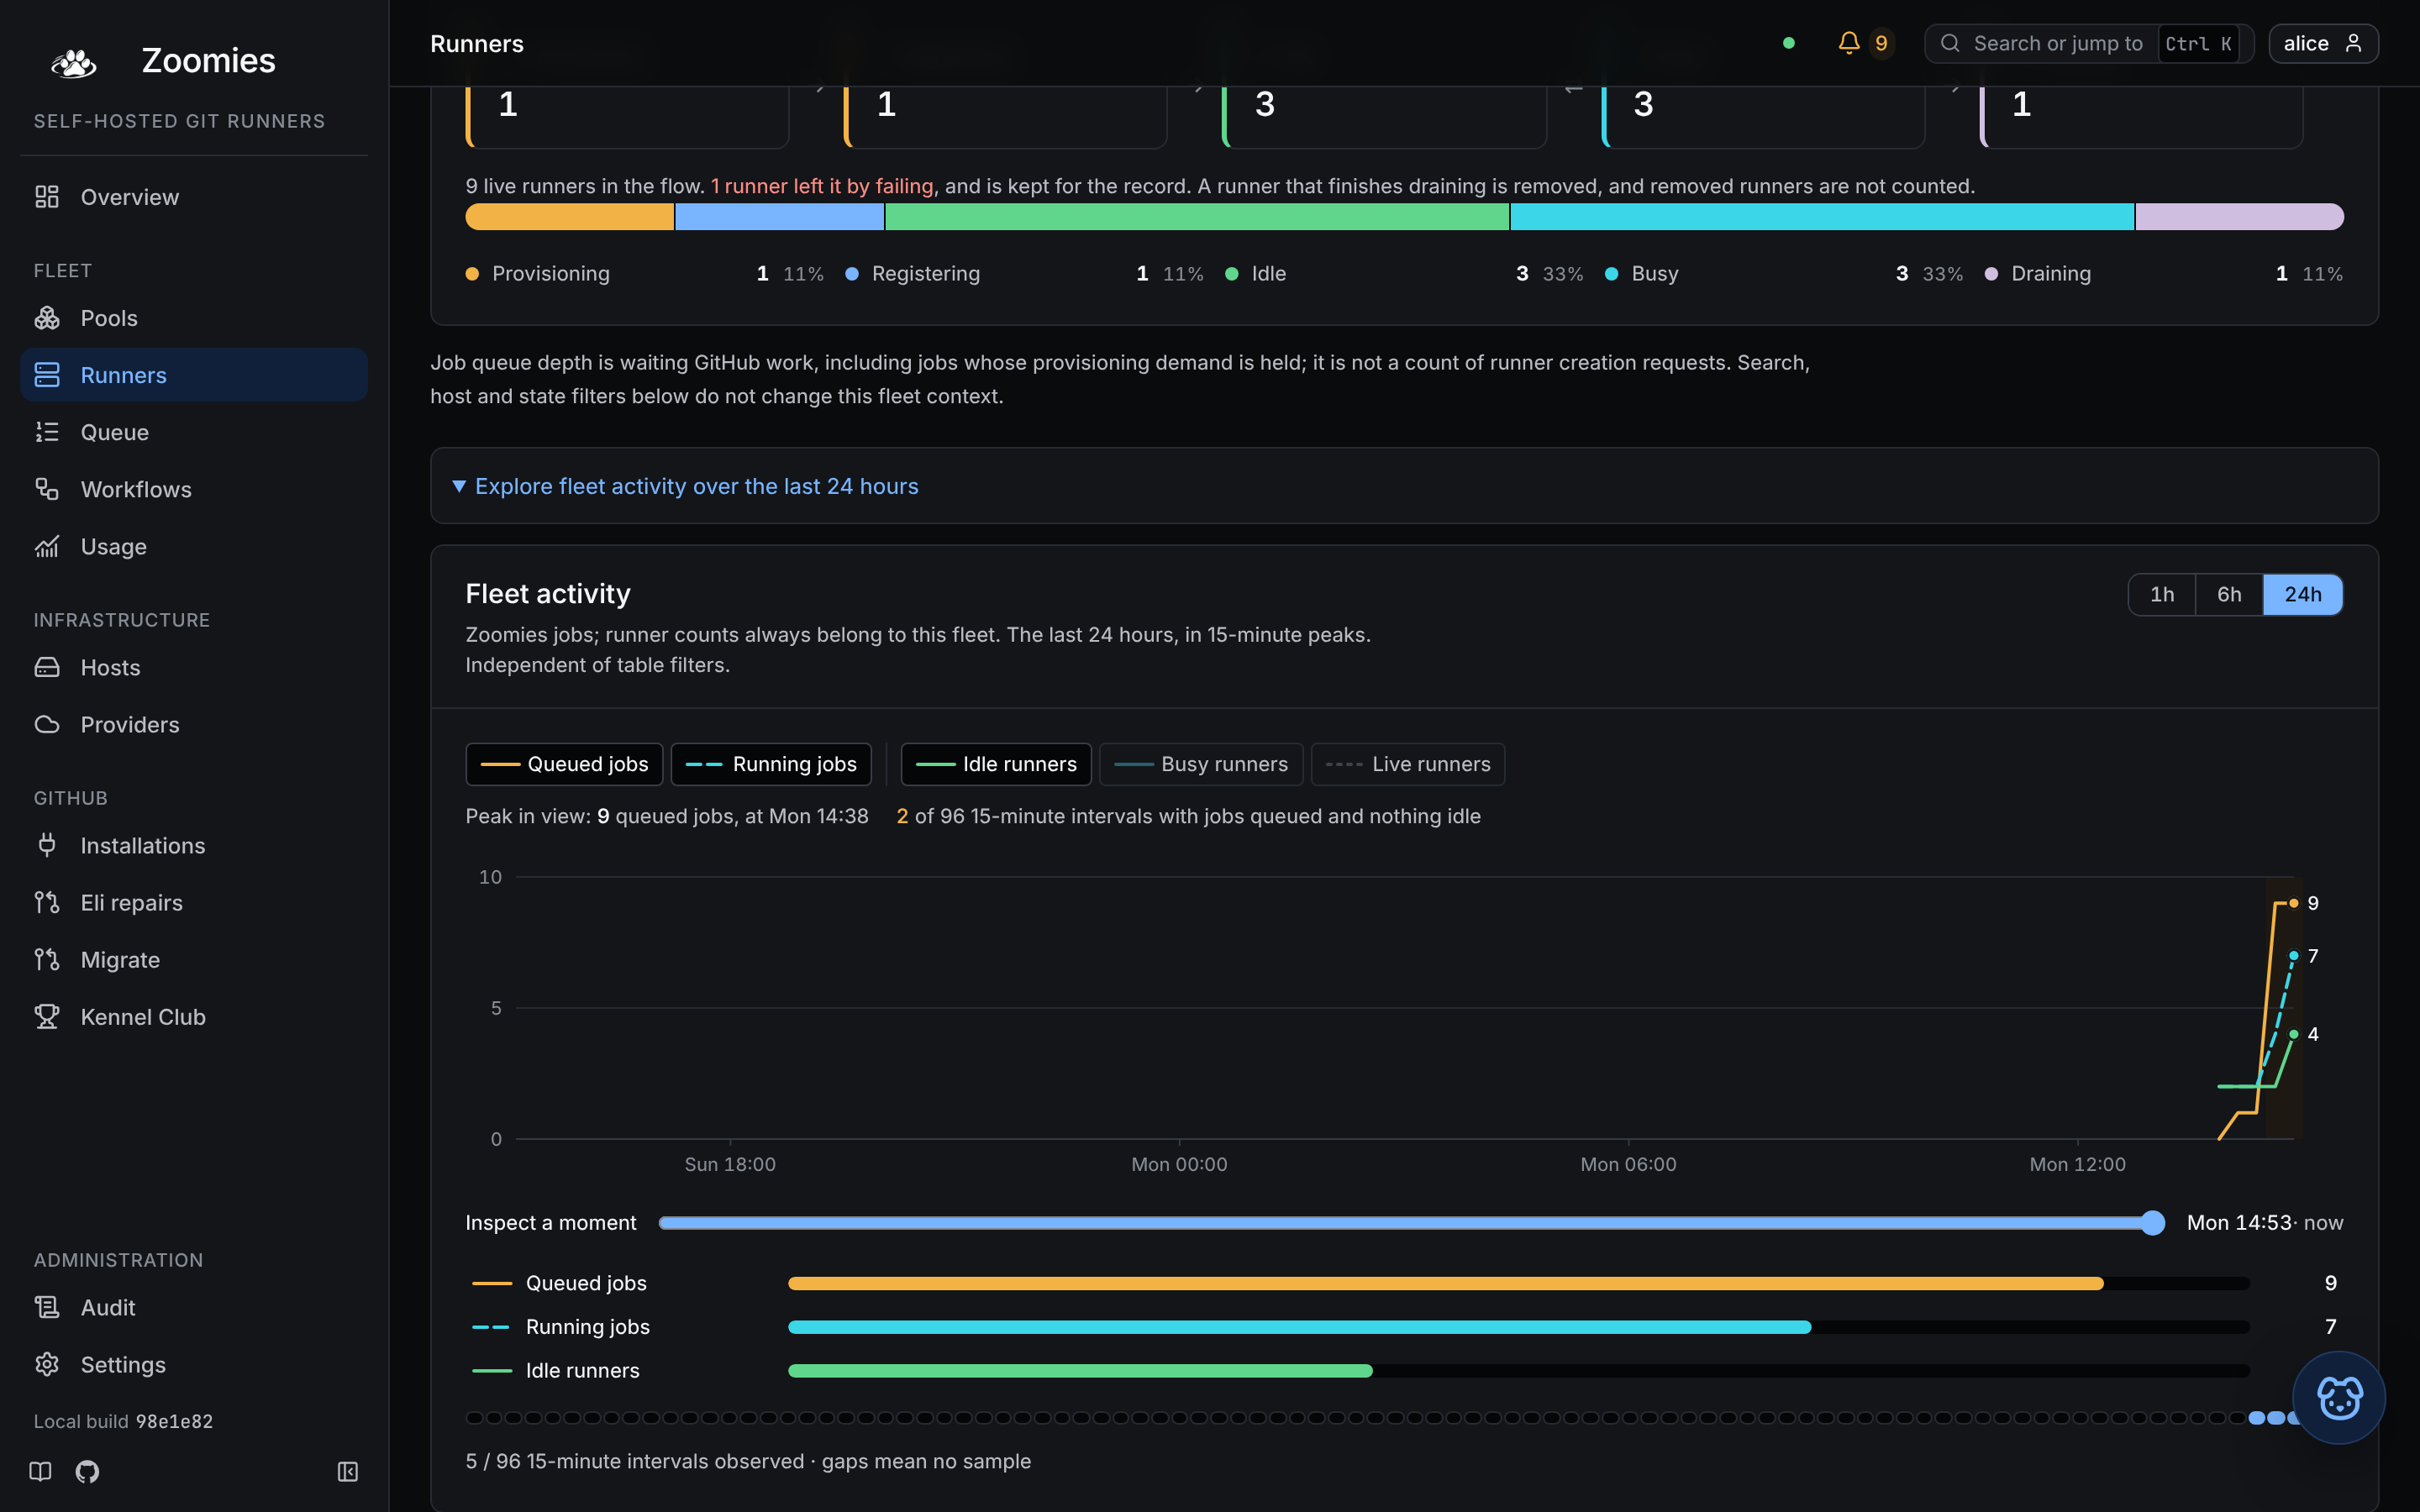
Task: Click the Idle legend entry 3 33%
Action: [1404, 273]
